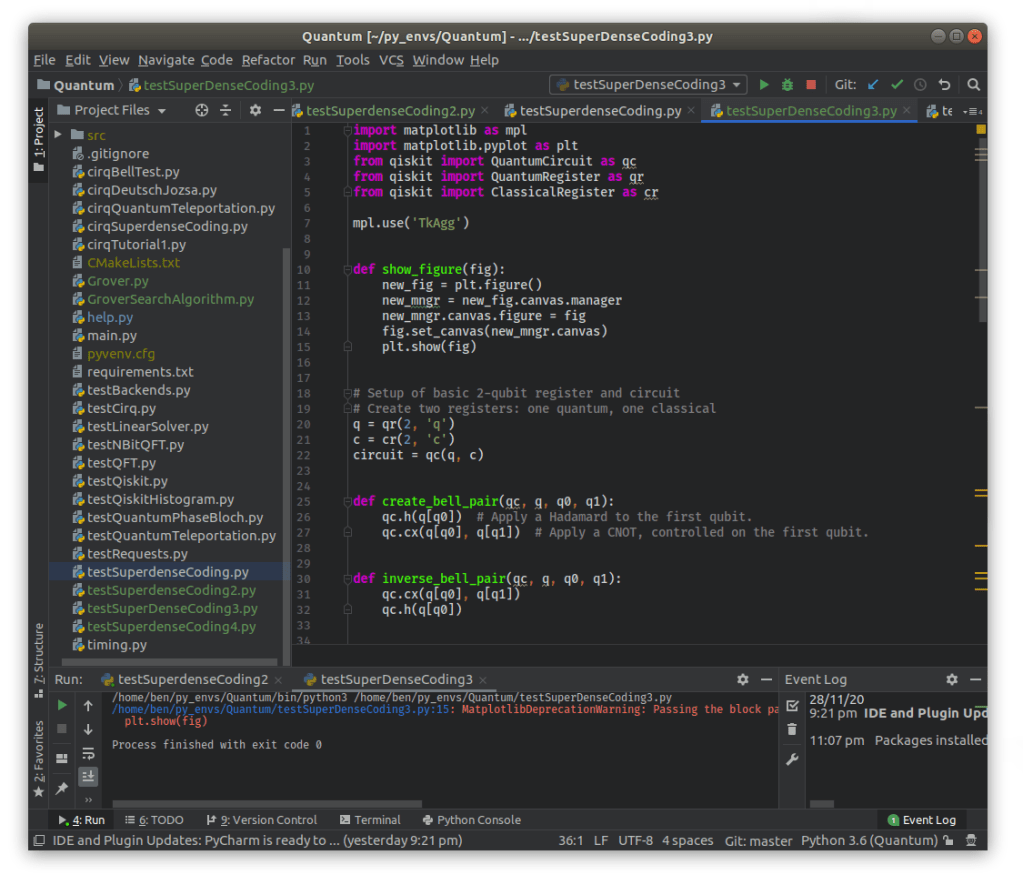
Task: Update project from Git with blue arrow icon
Action: [871, 84]
